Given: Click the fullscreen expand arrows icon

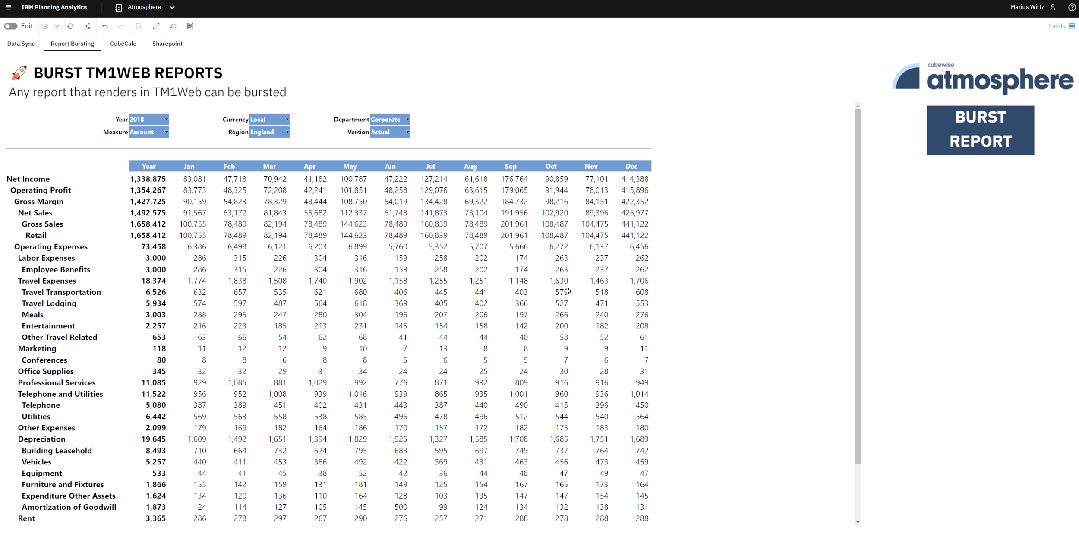Looking at the screenshot, I should [156, 26].
